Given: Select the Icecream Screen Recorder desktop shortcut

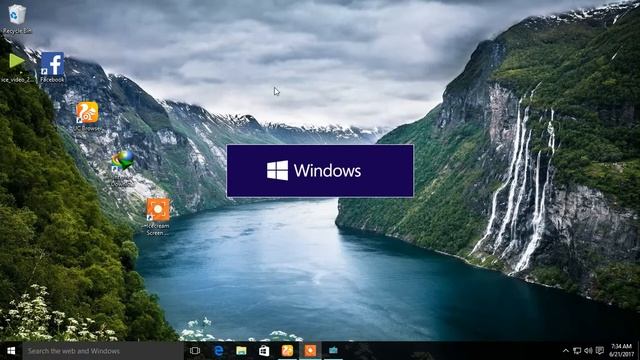Looking at the screenshot, I should (158, 217).
